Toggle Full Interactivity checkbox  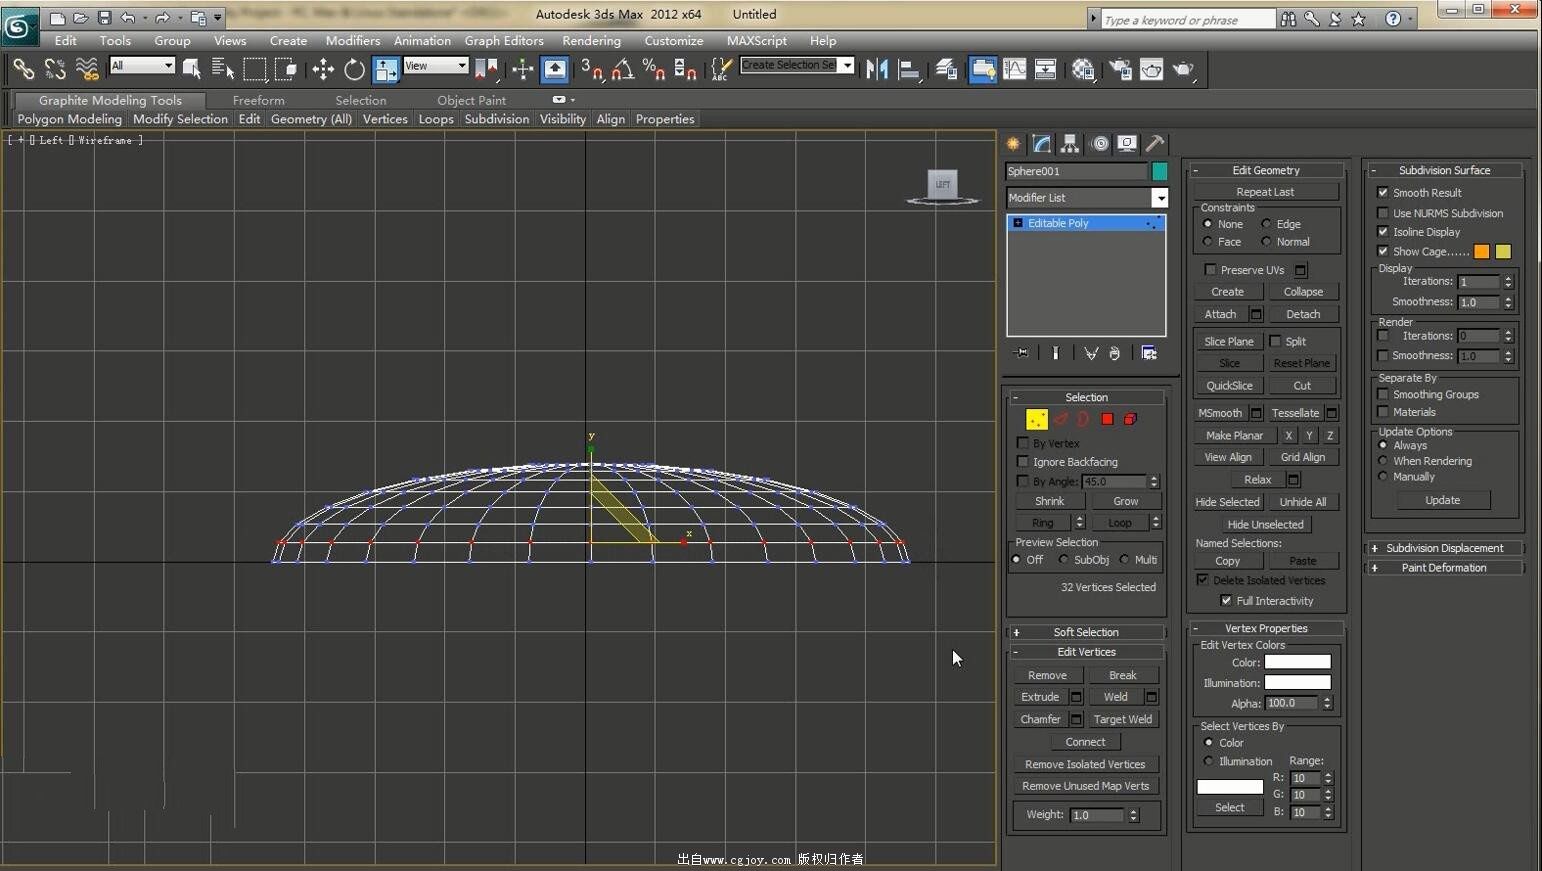coord(1226,601)
